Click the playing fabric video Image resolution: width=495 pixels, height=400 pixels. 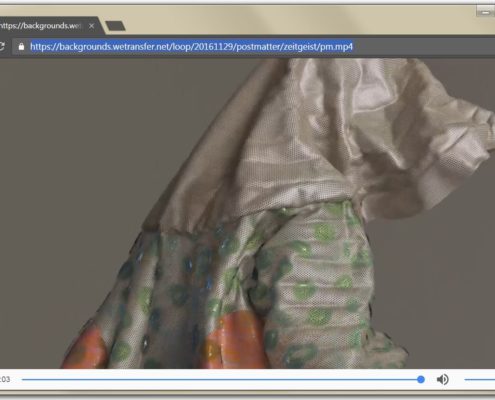coord(247,213)
